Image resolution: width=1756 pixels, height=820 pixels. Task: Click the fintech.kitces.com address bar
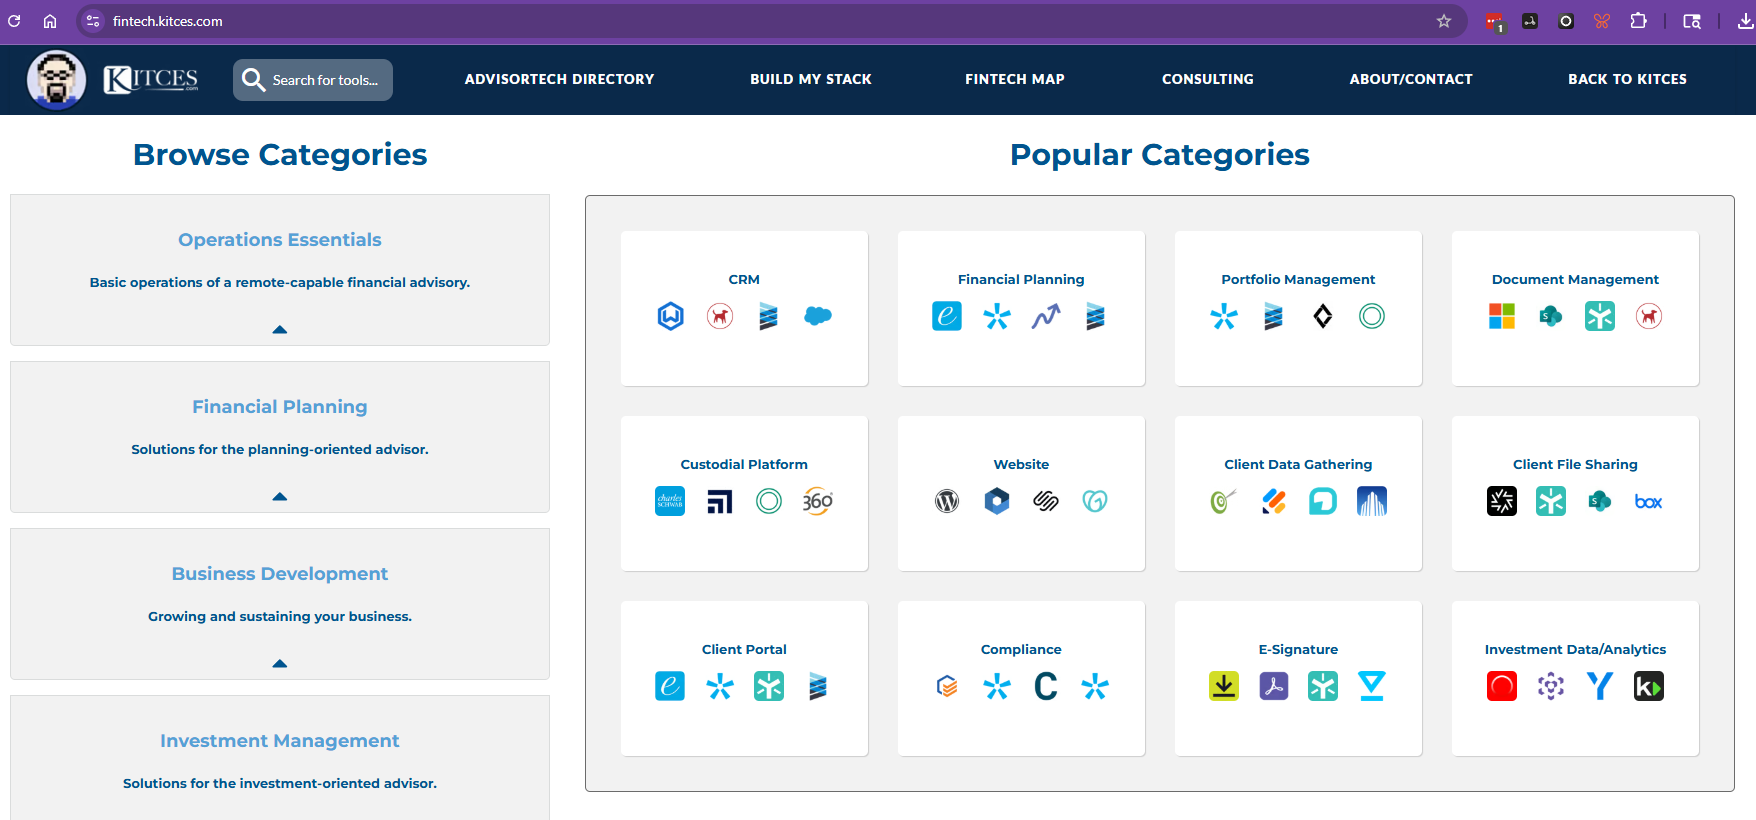click(x=770, y=21)
